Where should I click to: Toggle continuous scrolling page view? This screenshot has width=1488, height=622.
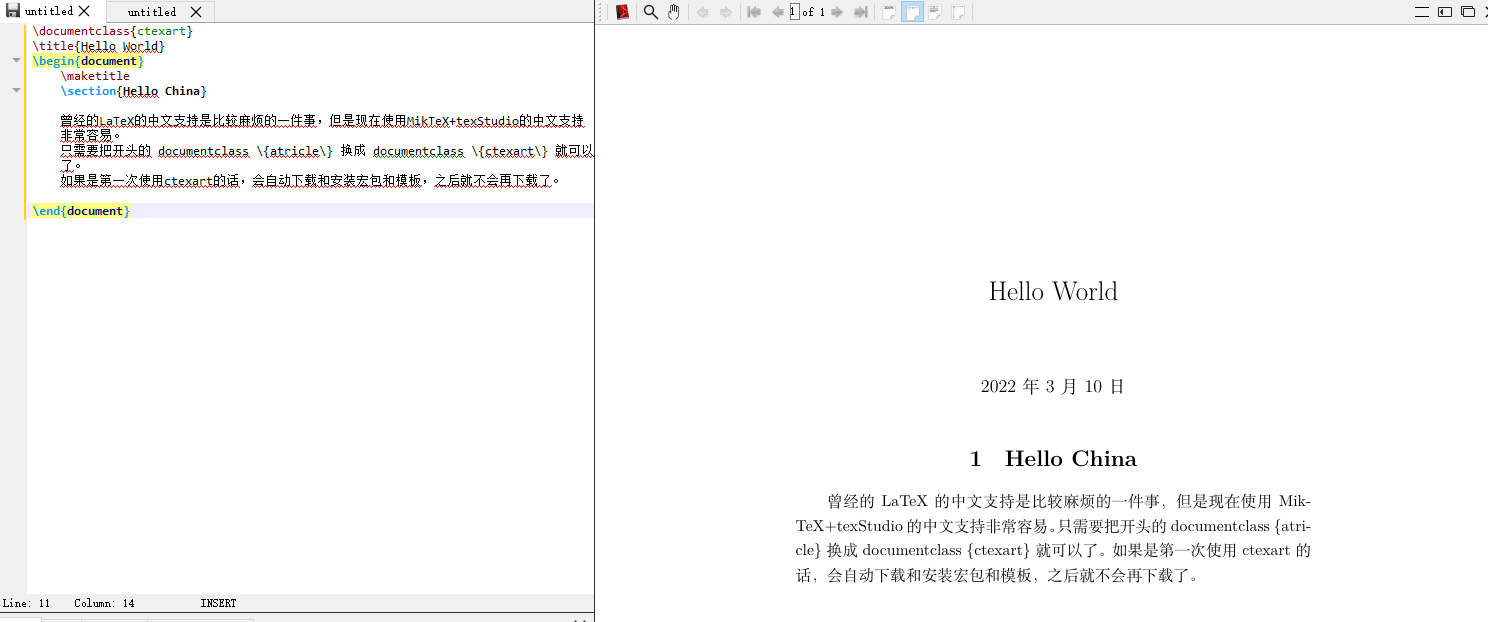958,12
